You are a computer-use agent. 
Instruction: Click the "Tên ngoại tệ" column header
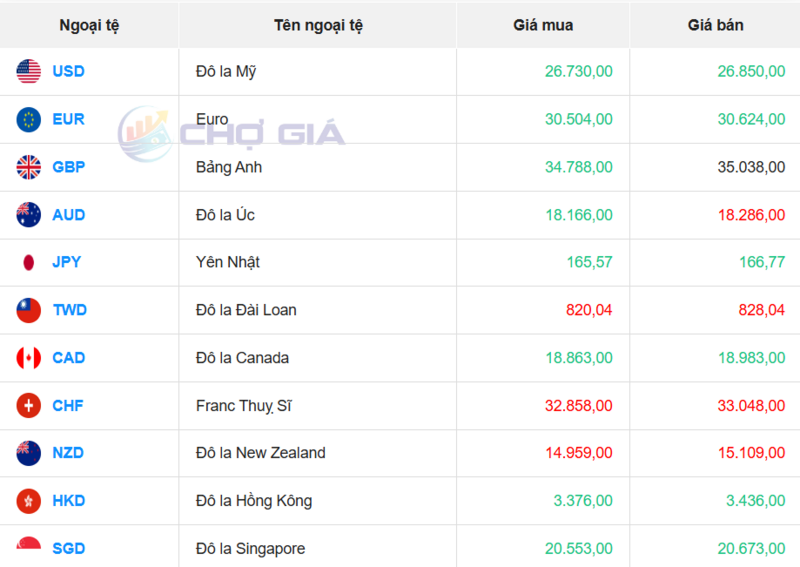(318, 25)
